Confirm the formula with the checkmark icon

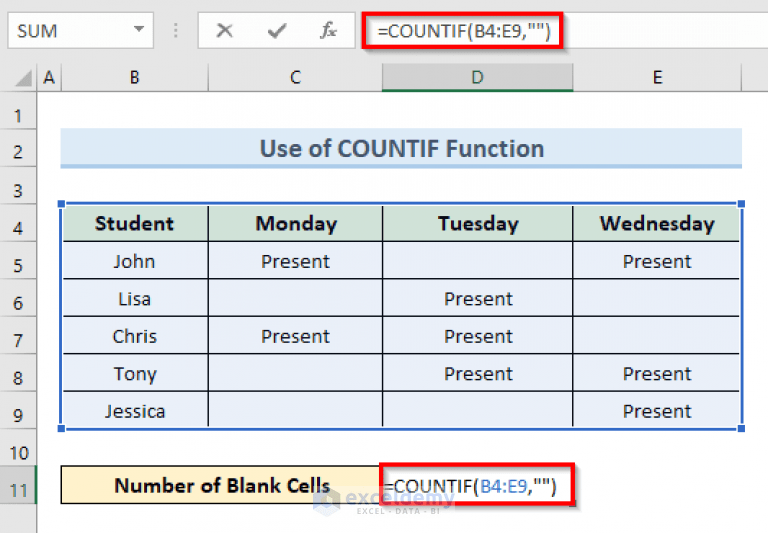(x=277, y=31)
